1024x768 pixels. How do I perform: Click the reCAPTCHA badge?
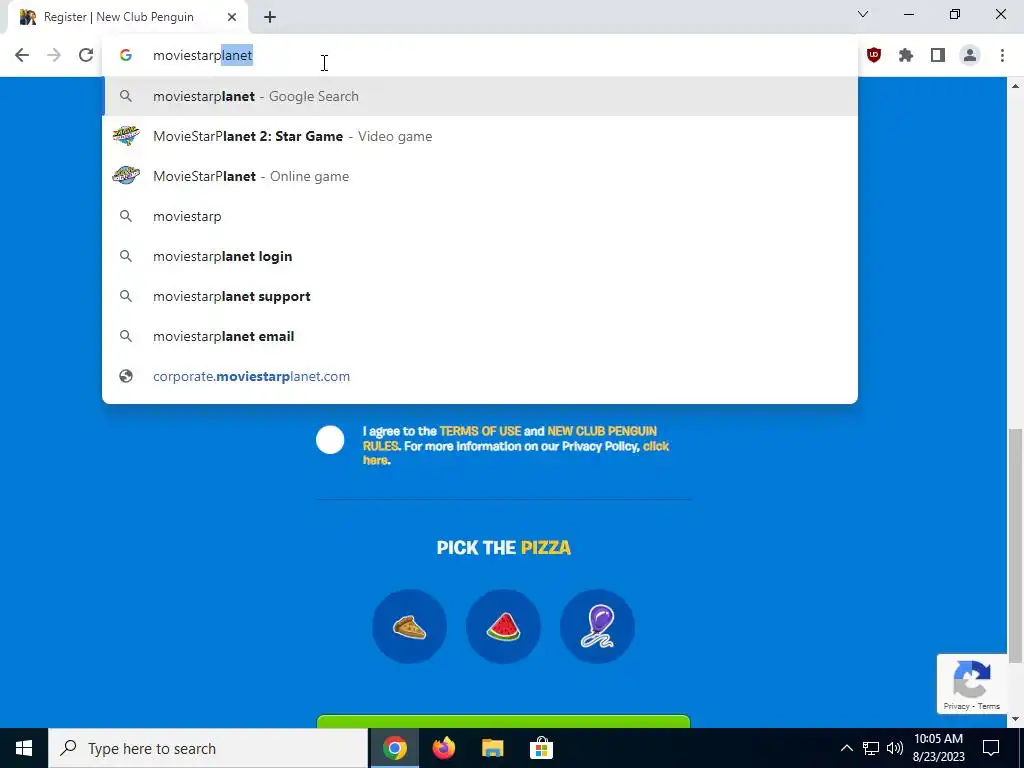pyautogui.click(x=972, y=684)
